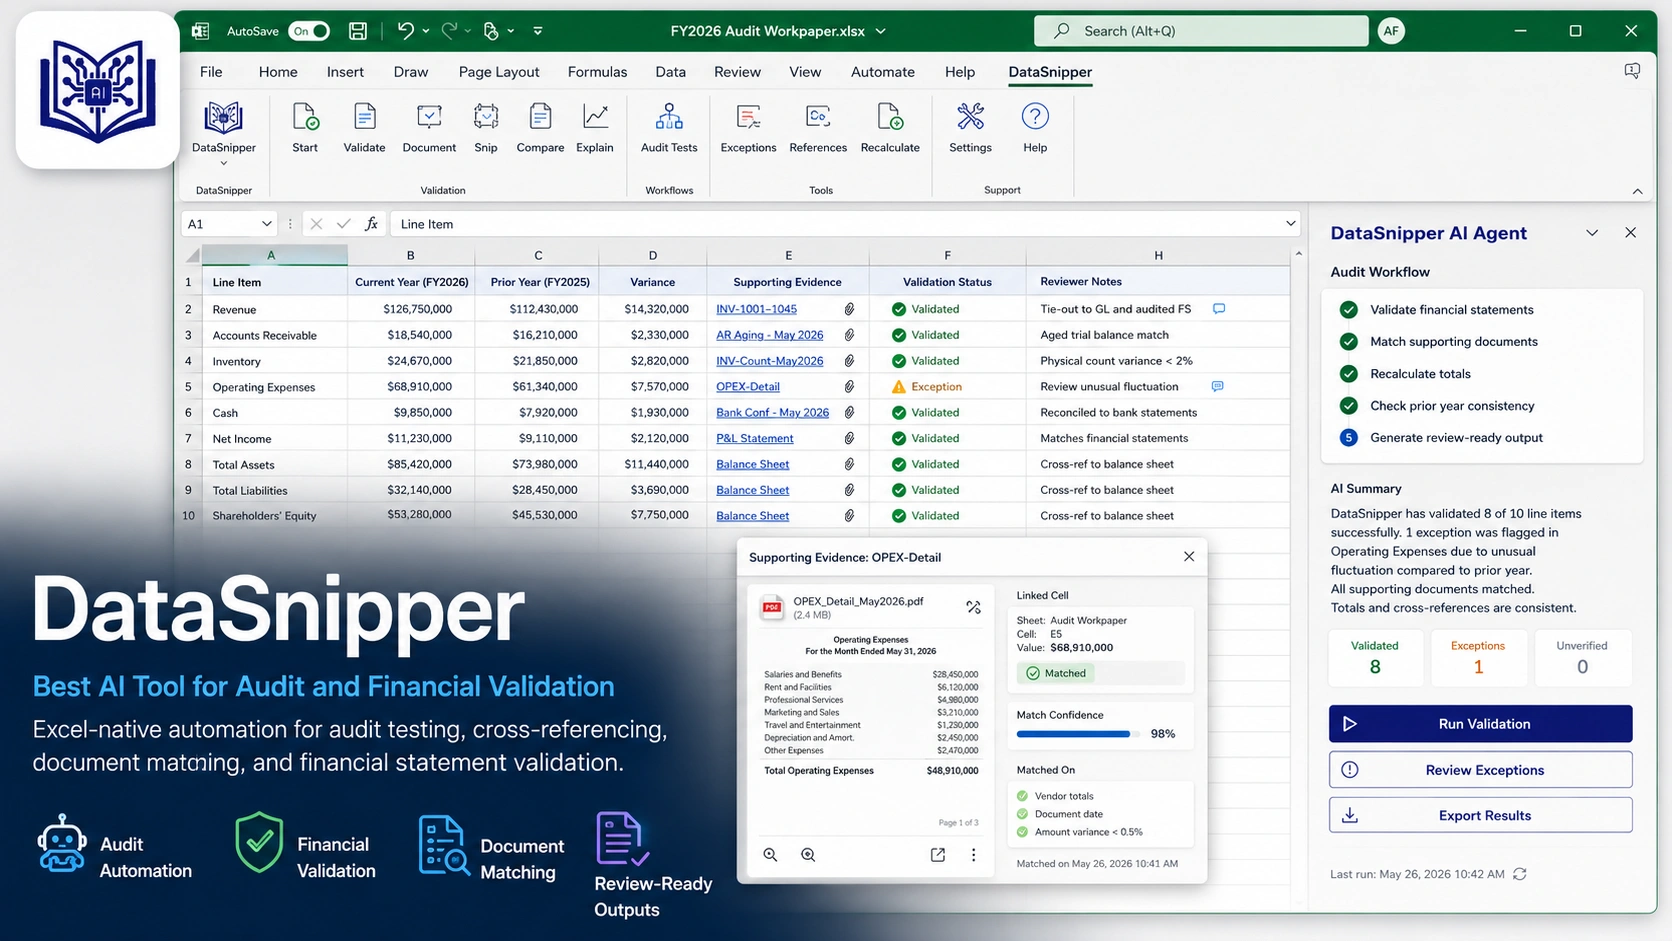Screen dimensions: 1672x941
Task: Collapse DataSnipper AI Agent pane chevron
Action: (x=1592, y=233)
